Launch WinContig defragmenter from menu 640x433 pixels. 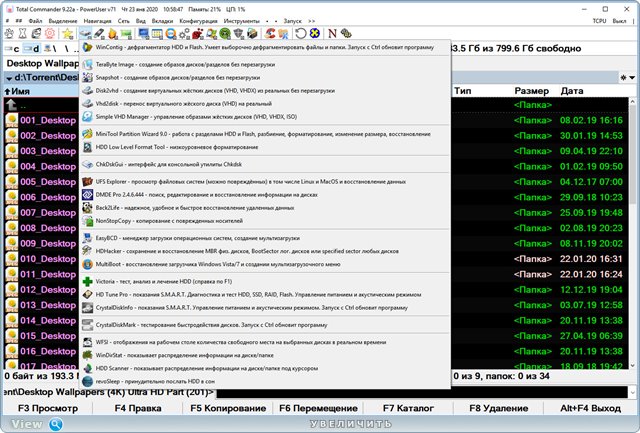(x=265, y=47)
